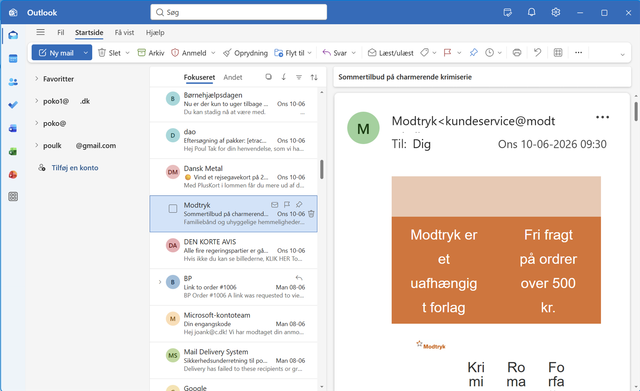Open More apps grid in sidebar
640x391 pixels.
tap(13, 197)
